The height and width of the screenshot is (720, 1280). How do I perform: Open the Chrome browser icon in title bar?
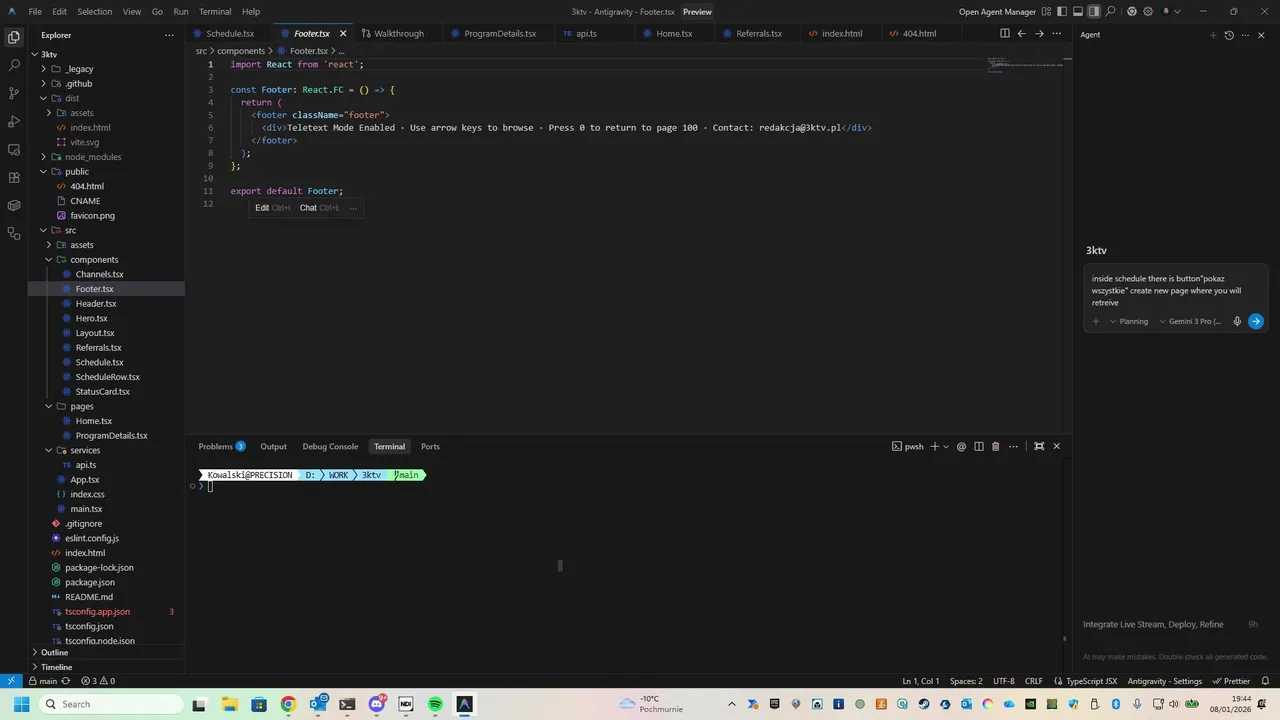click(x=1132, y=11)
